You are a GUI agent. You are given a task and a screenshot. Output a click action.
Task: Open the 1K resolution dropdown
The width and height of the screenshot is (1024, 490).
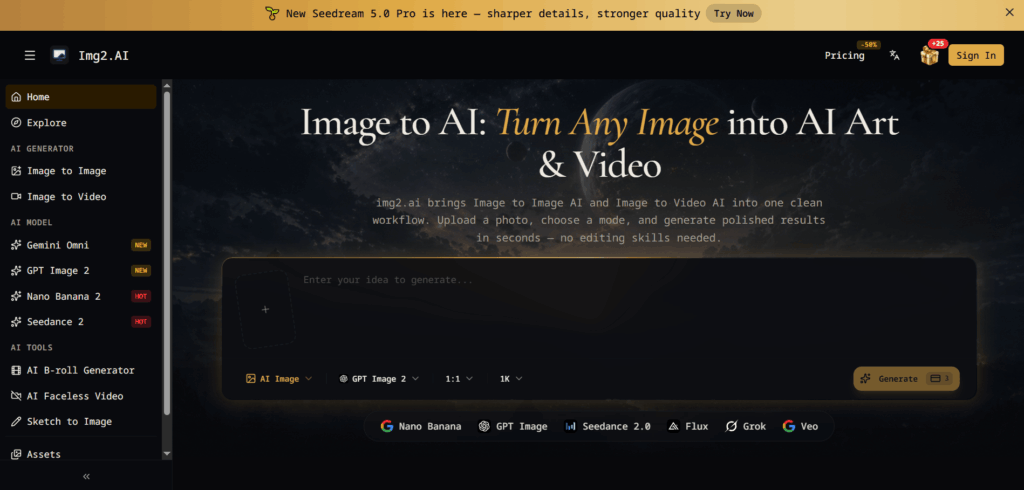point(511,378)
